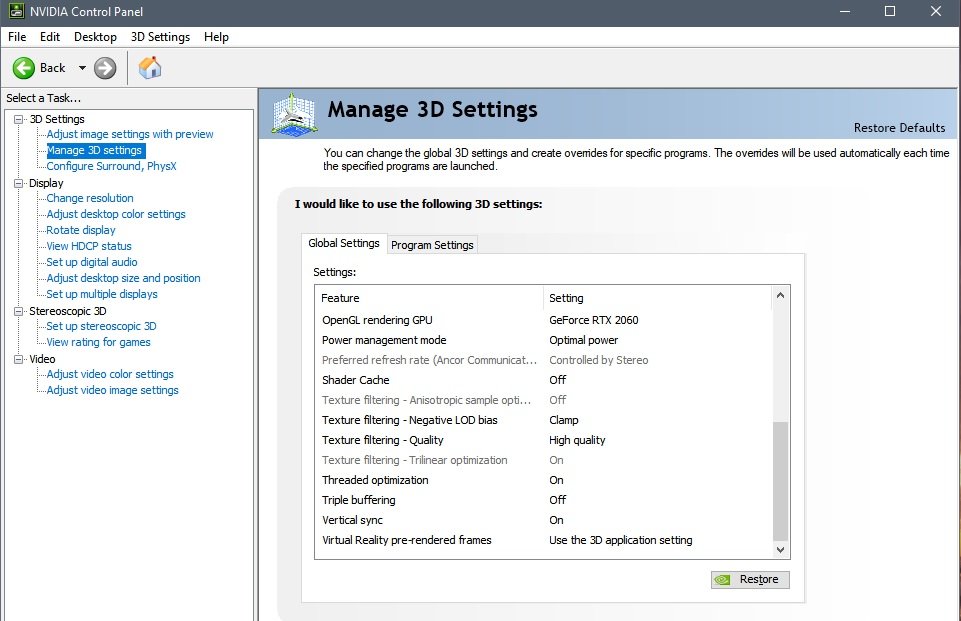Select the Triple buffering row
Viewport: 961px width, 621px height.
click(x=544, y=500)
